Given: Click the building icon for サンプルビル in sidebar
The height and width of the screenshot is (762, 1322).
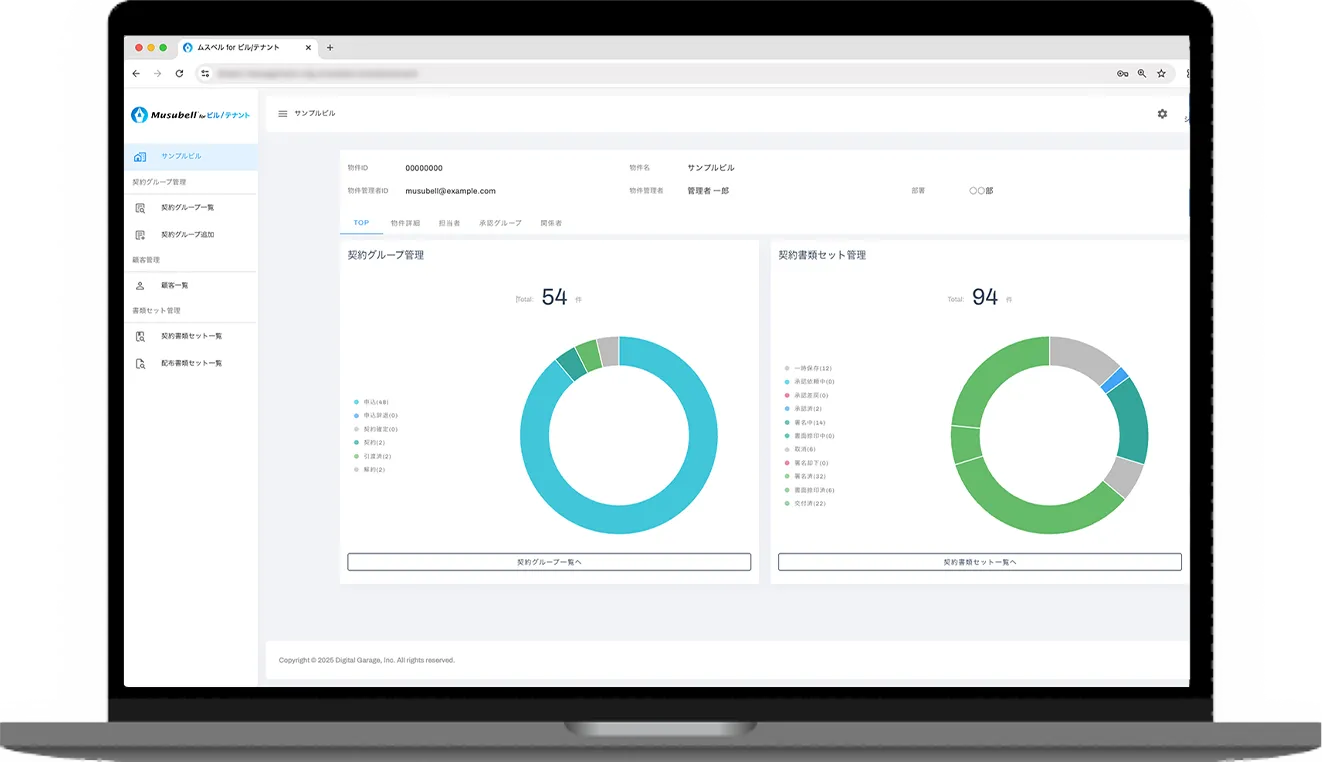Looking at the screenshot, I should click(x=140, y=157).
